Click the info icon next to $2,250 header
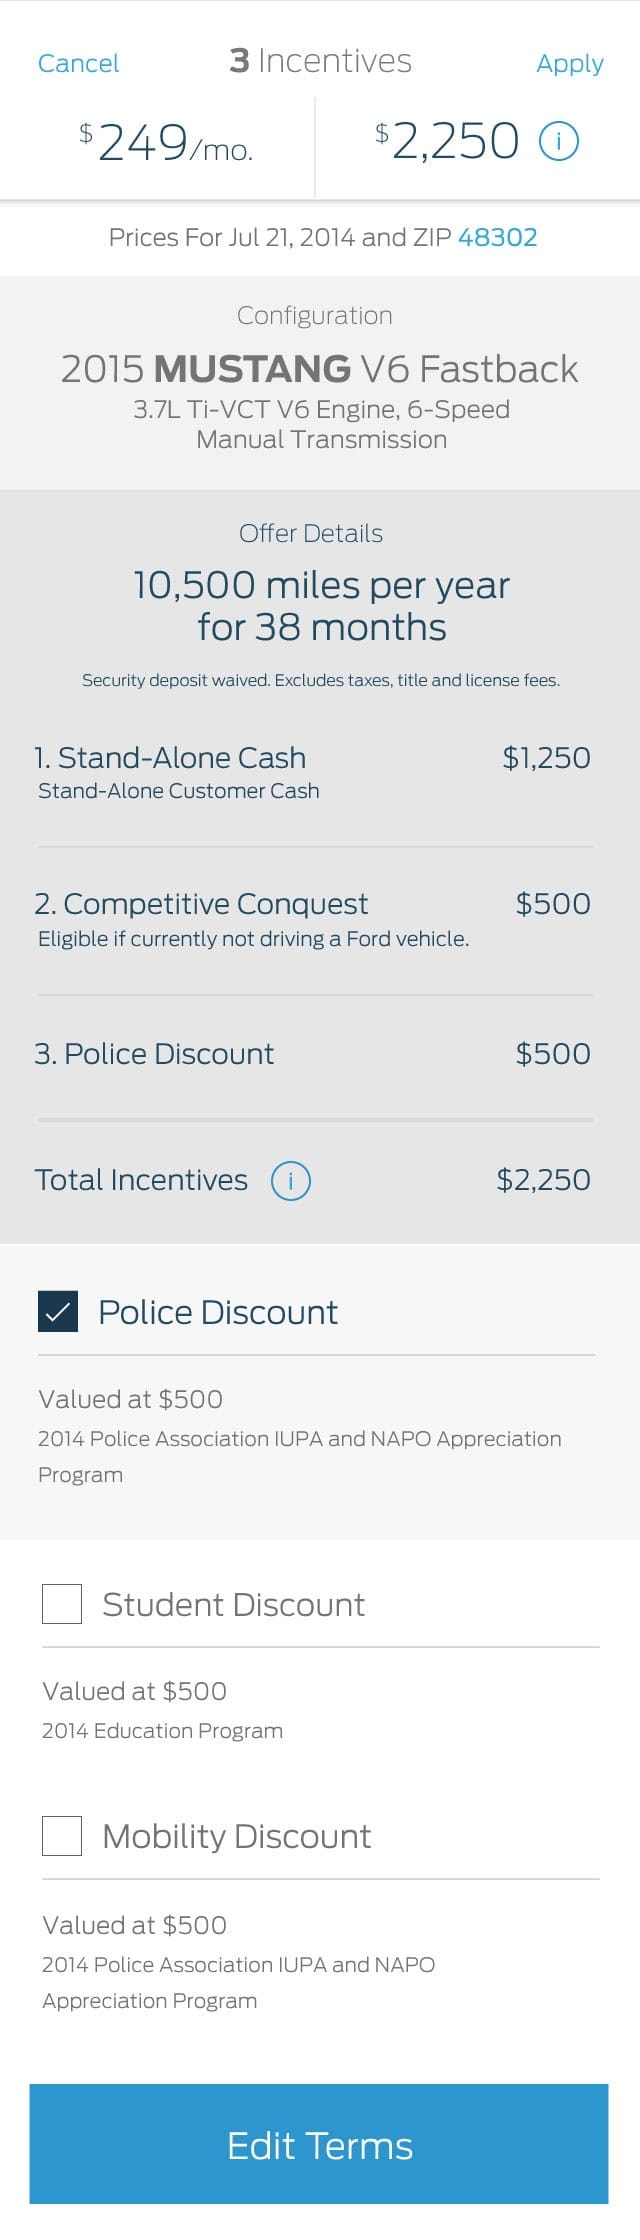 (x=559, y=141)
